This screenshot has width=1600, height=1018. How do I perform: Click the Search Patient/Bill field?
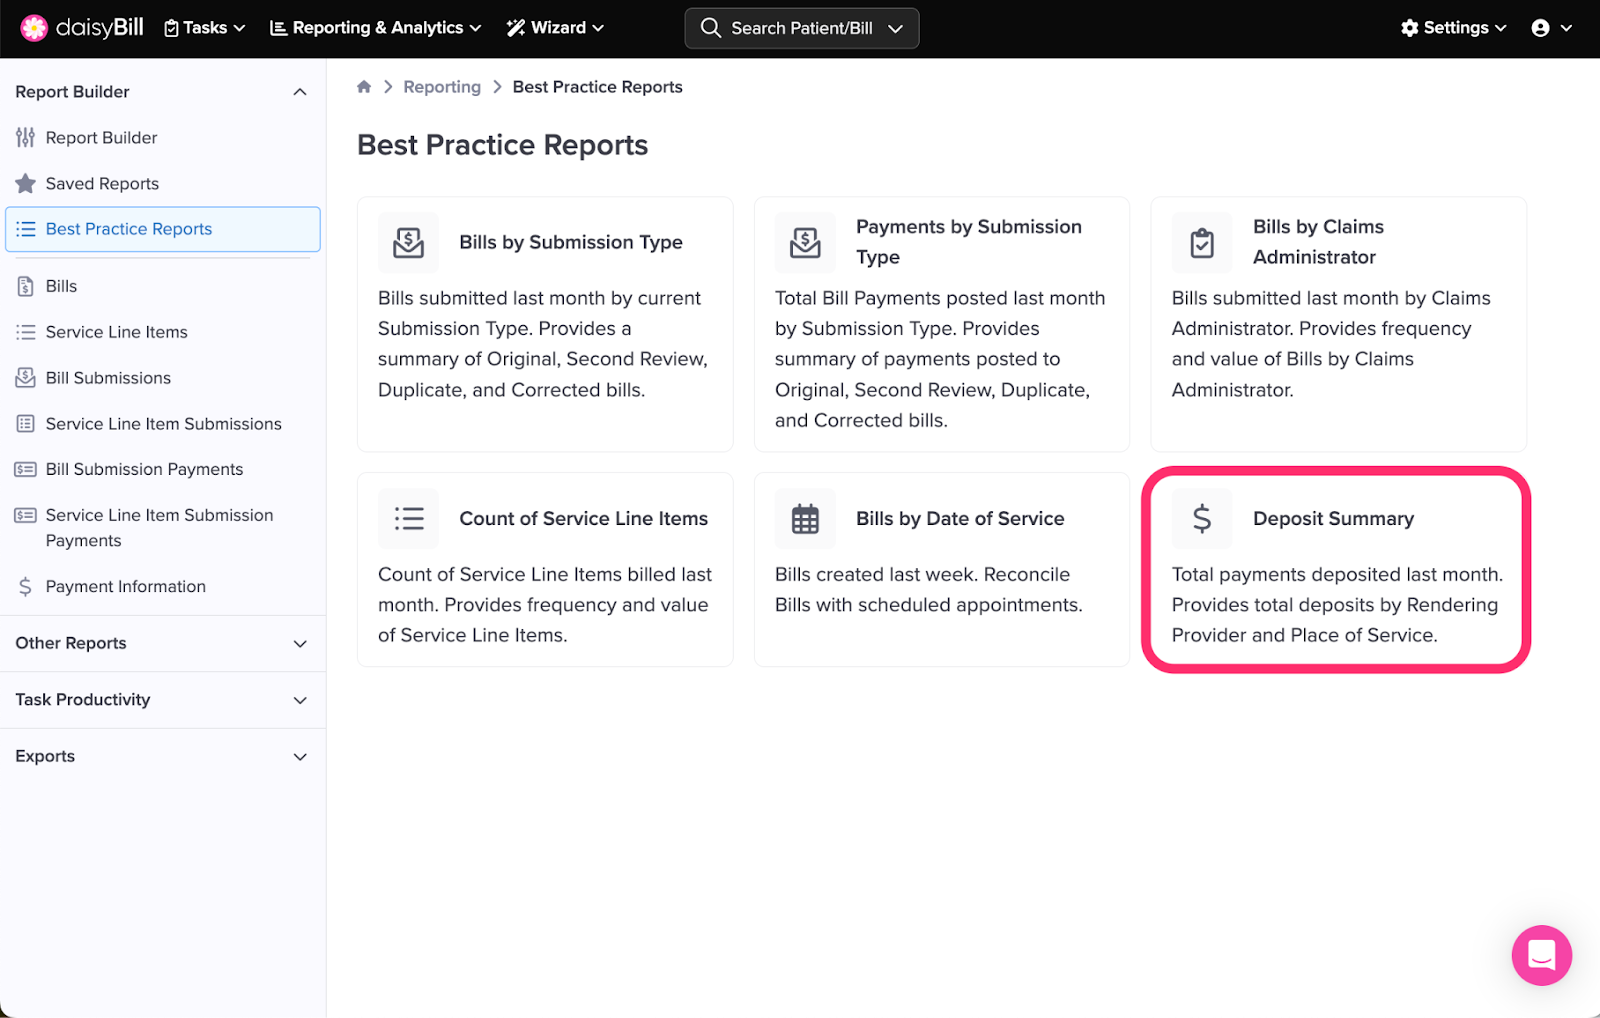click(801, 28)
